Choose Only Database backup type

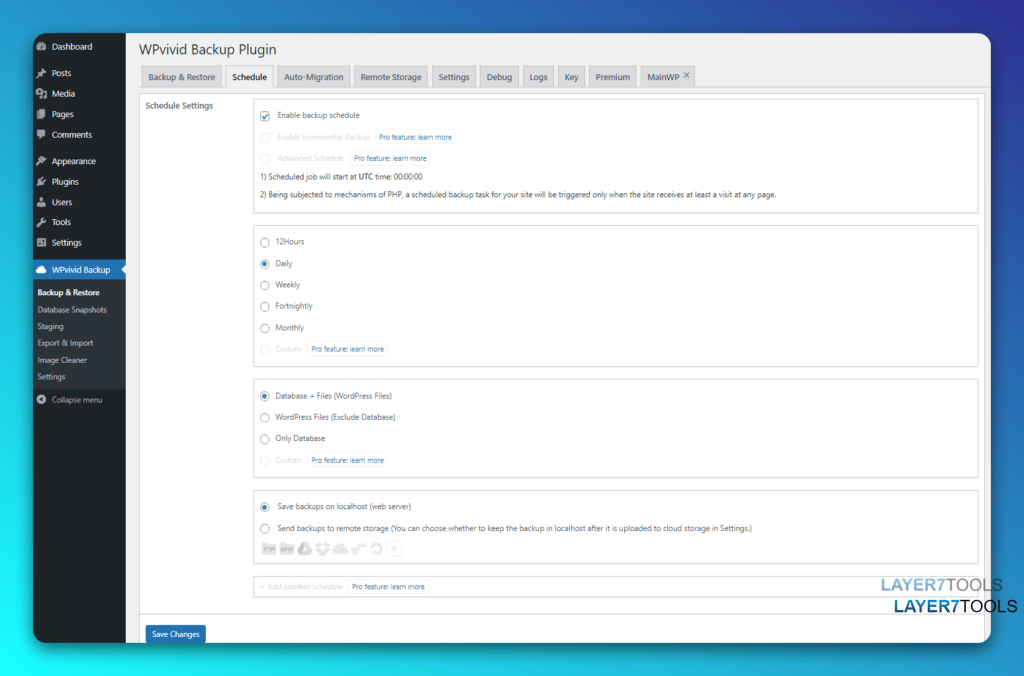pos(264,439)
